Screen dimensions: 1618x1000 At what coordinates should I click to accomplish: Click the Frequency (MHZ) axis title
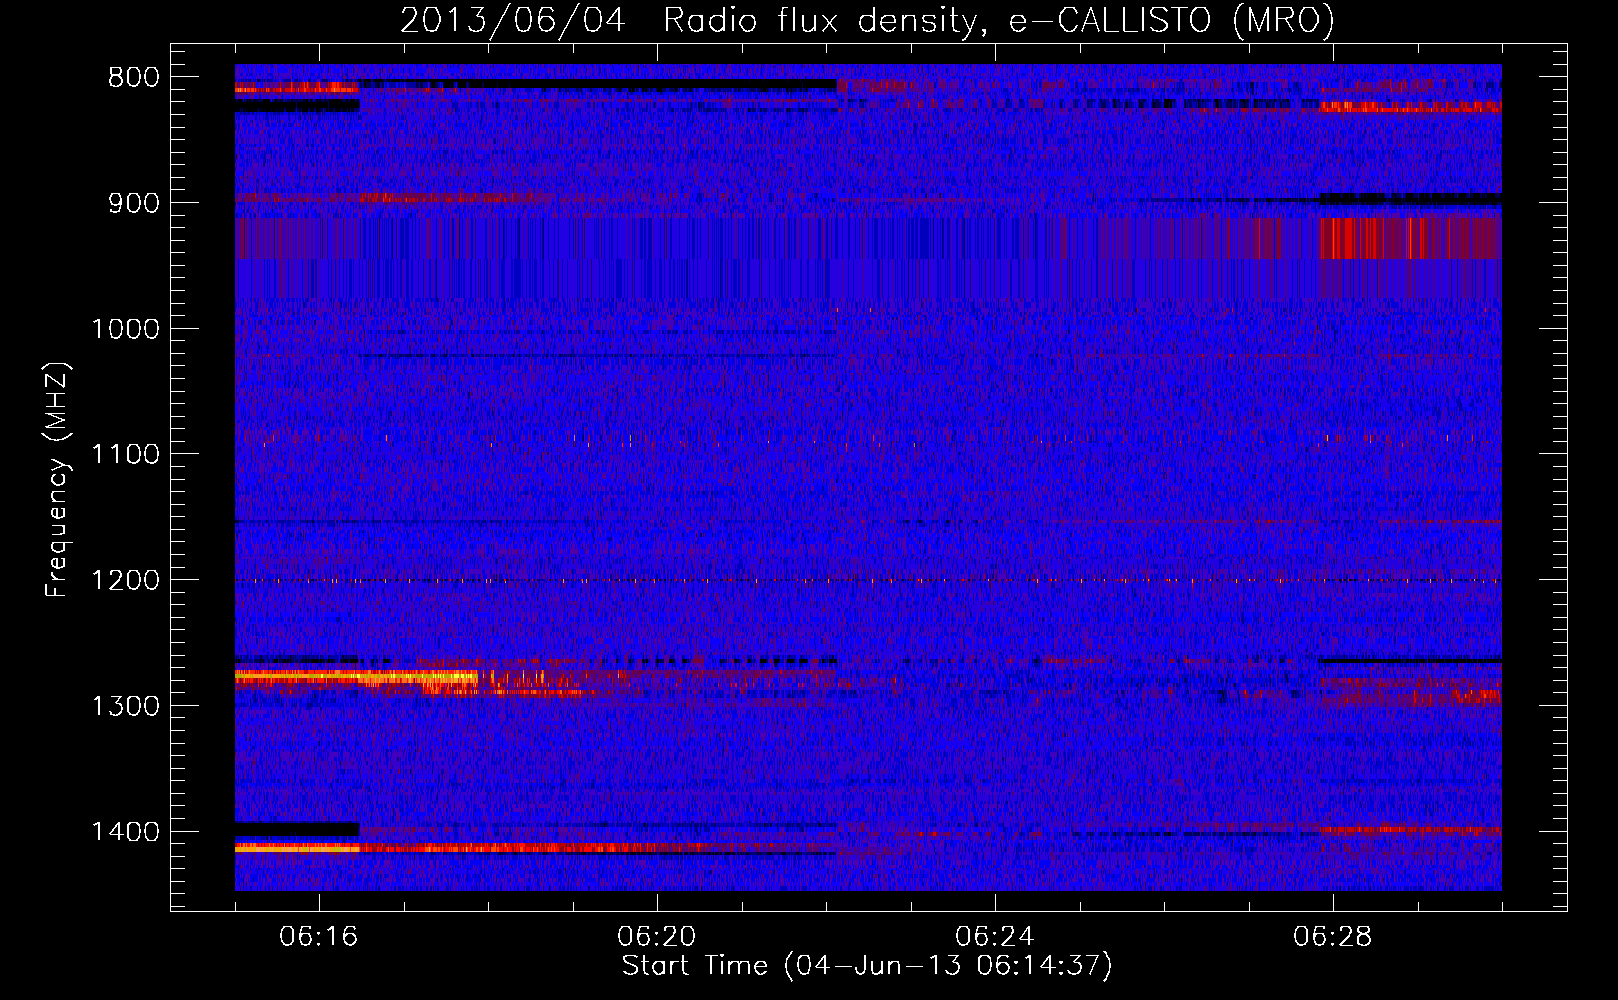[x=58, y=480]
